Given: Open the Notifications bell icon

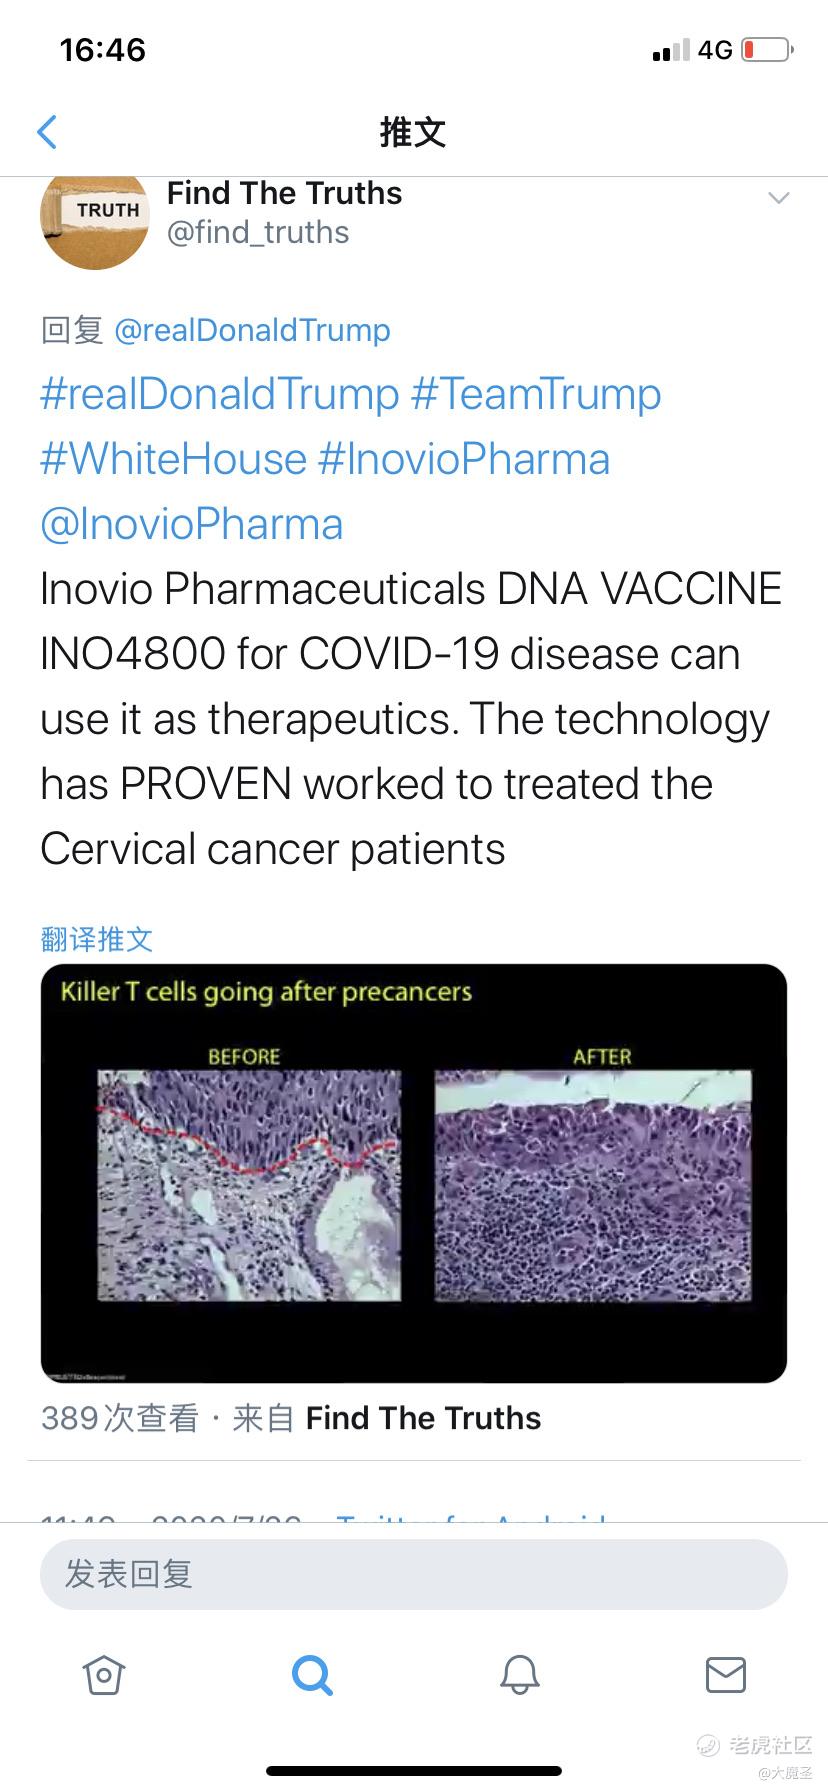Looking at the screenshot, I should [519, 1674].
